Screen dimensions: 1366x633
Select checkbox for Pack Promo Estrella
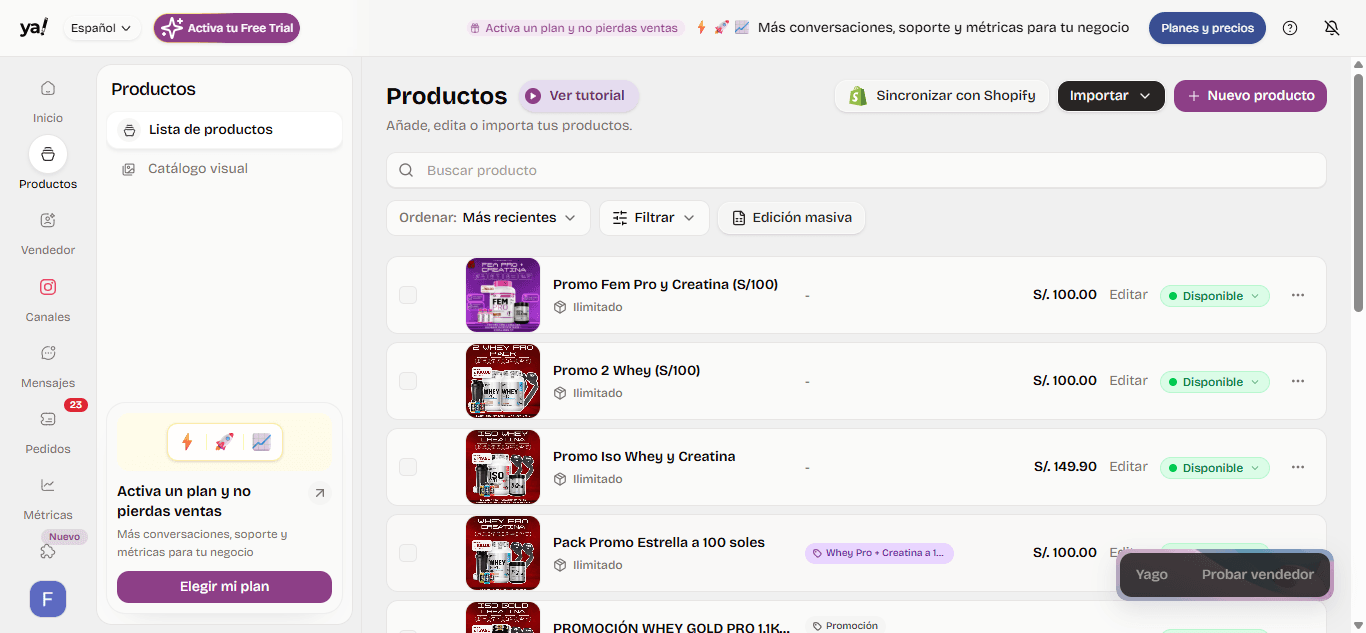pyautogui.click(x=408, y=553)
